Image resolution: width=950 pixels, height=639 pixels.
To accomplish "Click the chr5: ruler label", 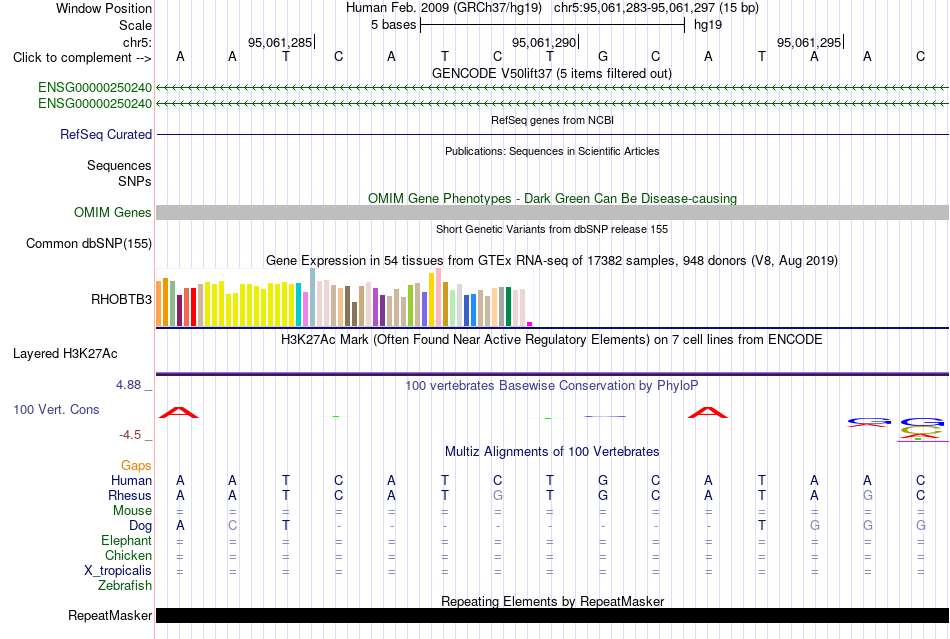I will click(137, 42).
